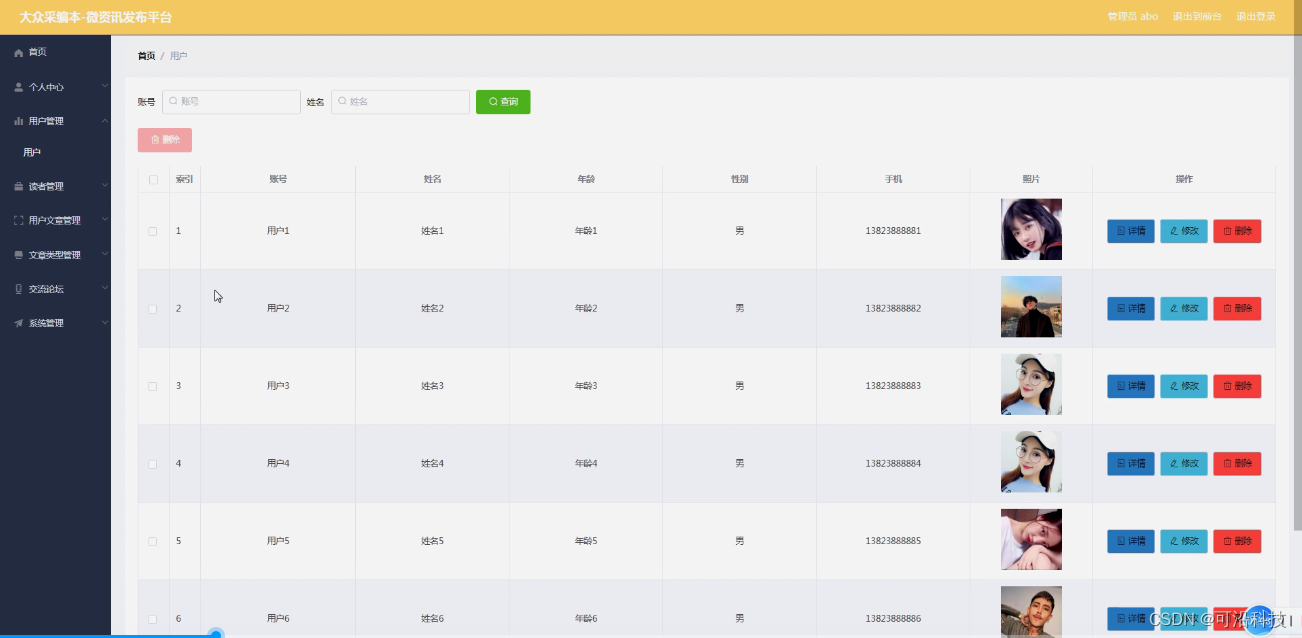The width and height of the screenshot is (1302, 638).
Task: Click the bracket icon of 用户文章管理
Action: click(x=18, y=220)
